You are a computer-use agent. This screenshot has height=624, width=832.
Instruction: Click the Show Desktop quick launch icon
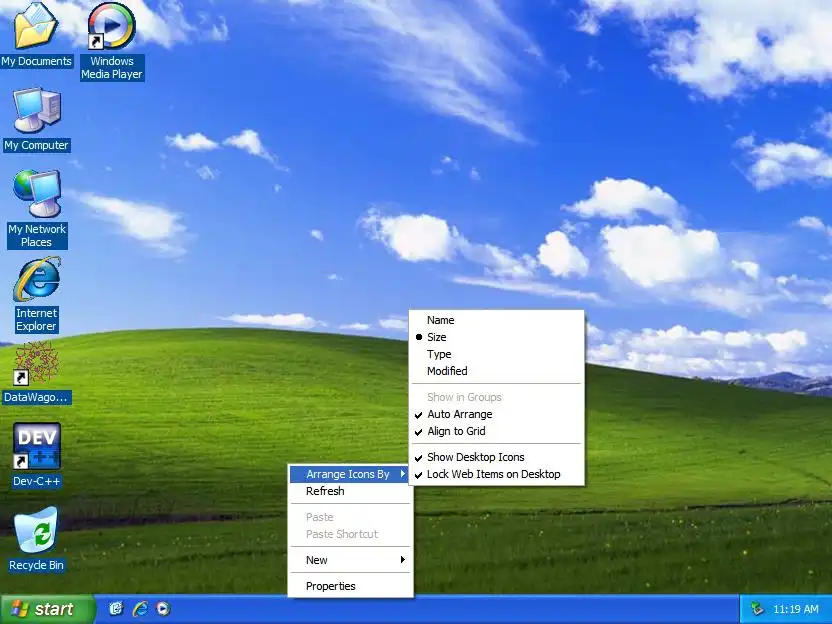coord(116,609)
